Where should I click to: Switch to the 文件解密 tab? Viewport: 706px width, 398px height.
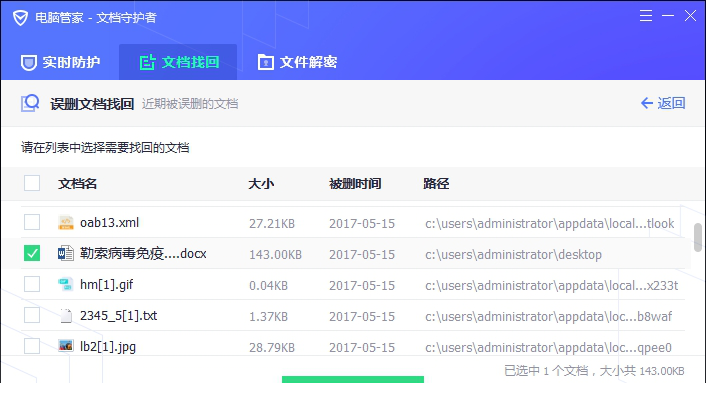pyautogui.click(x=297, y=62)
